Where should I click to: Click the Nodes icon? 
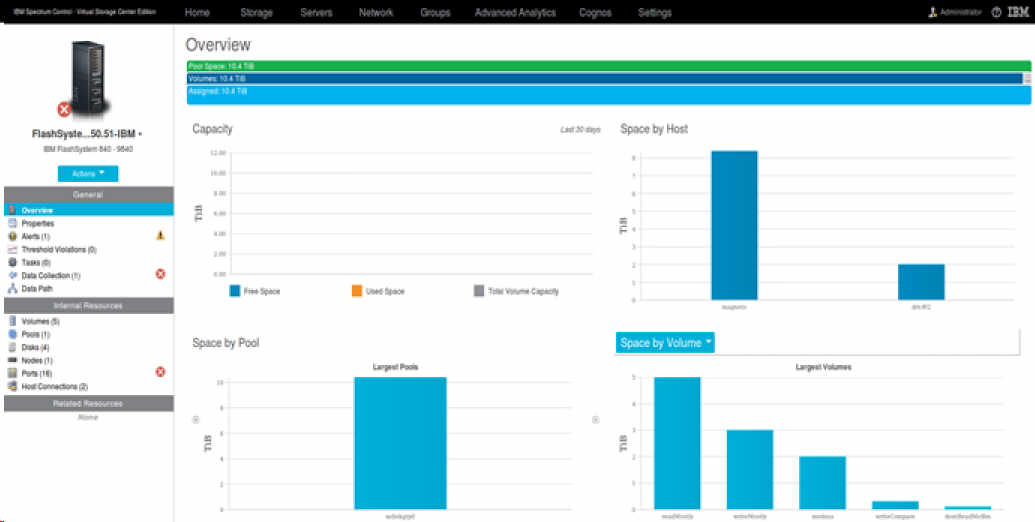[12, 360]
